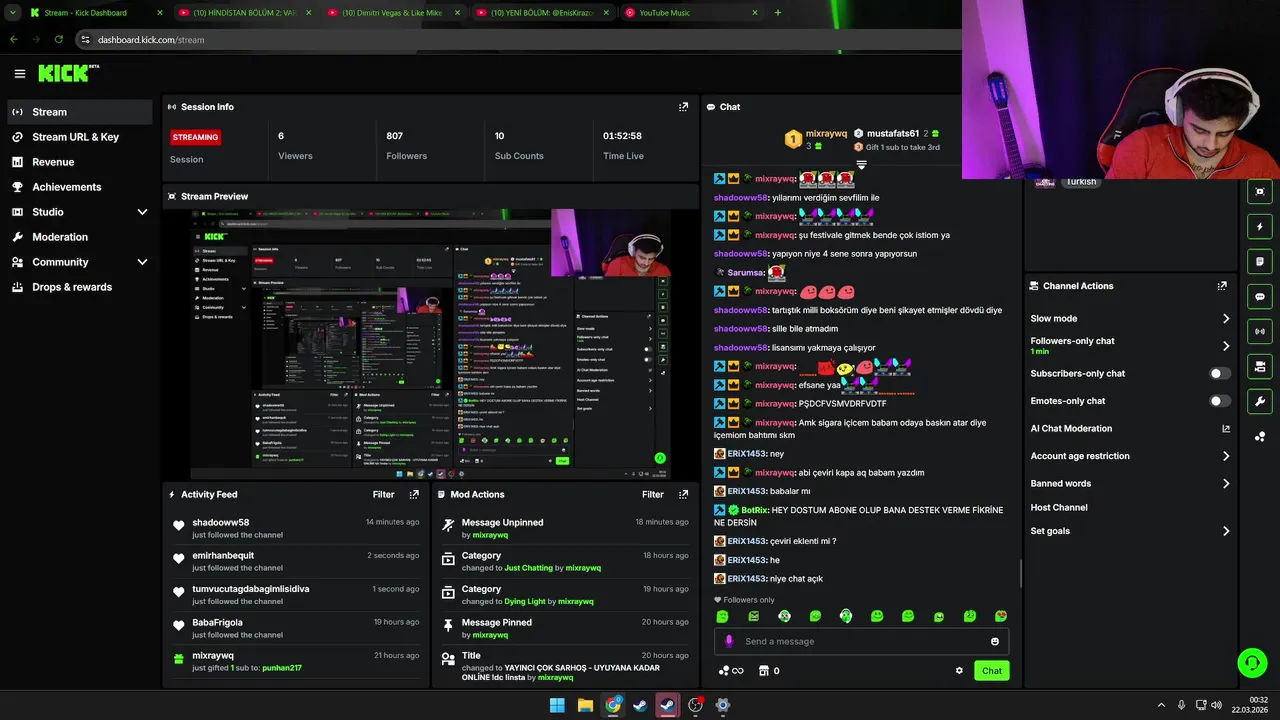This screenshot has height=720, width=1280.
Task: Click the Dying Light category link
Action: click(525, 602)
